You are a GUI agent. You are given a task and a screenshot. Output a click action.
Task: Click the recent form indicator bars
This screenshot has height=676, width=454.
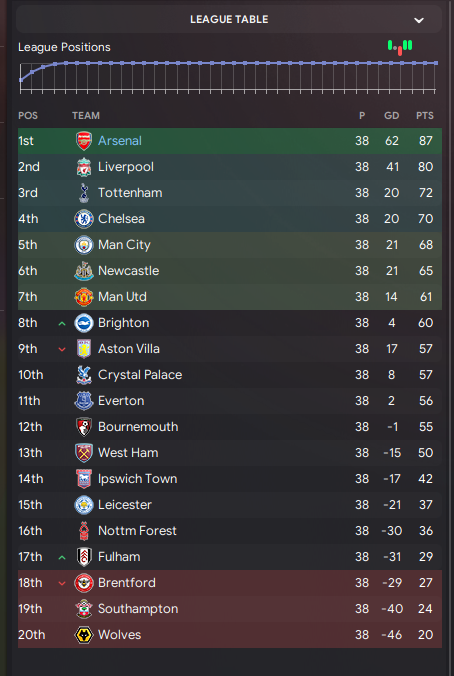point(400,47)
